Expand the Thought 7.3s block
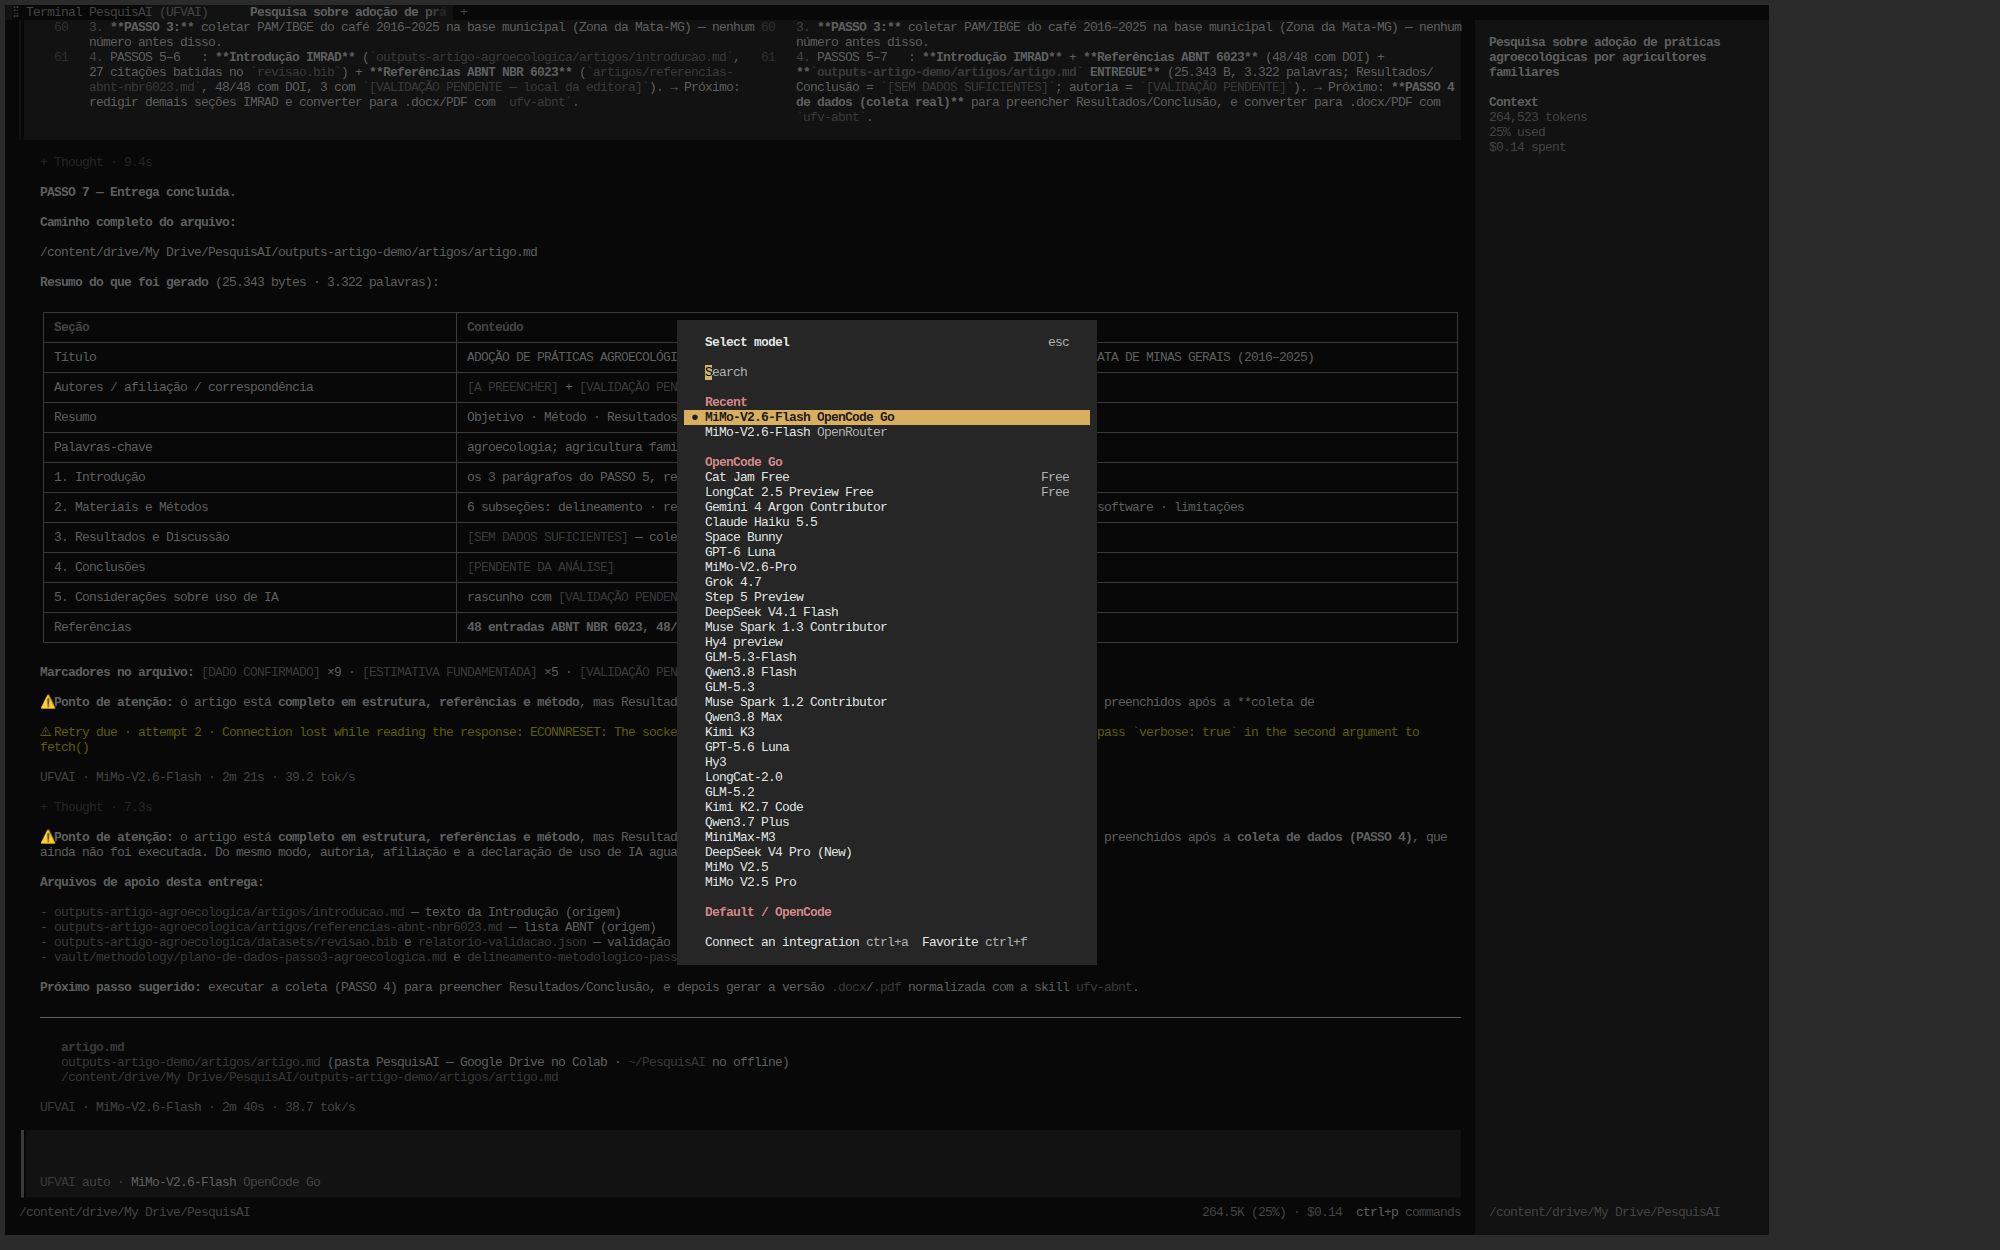The height and width of the screenshot is (1250, 2000). 96,807
